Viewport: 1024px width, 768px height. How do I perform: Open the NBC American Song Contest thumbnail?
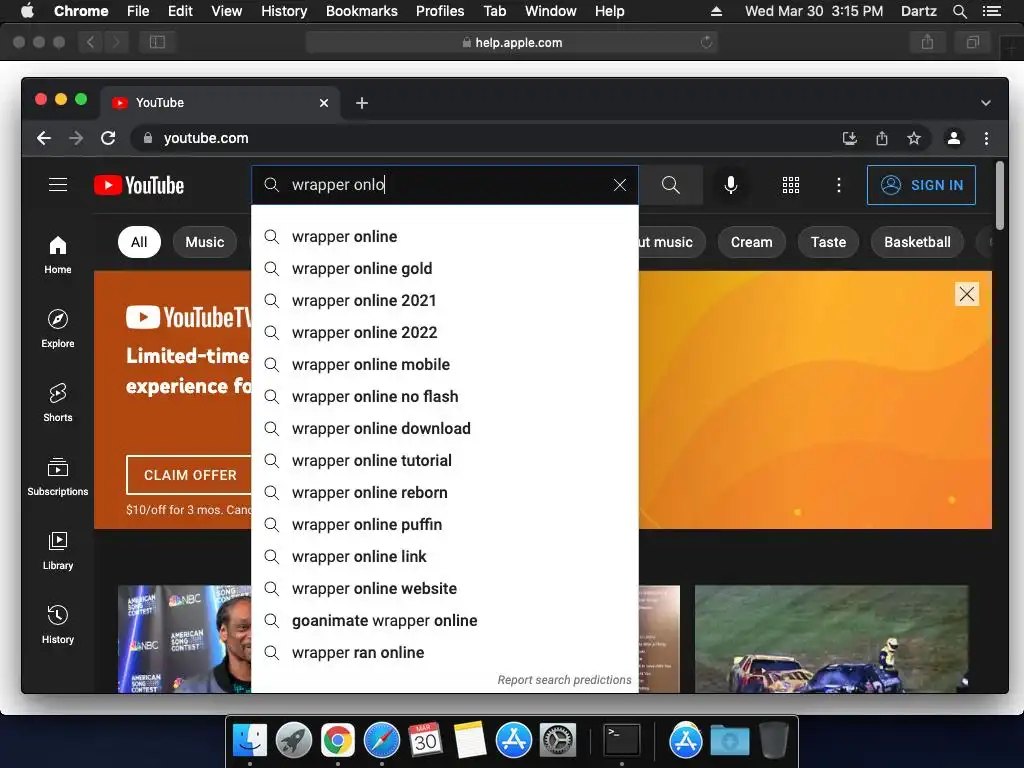point(184,639)
